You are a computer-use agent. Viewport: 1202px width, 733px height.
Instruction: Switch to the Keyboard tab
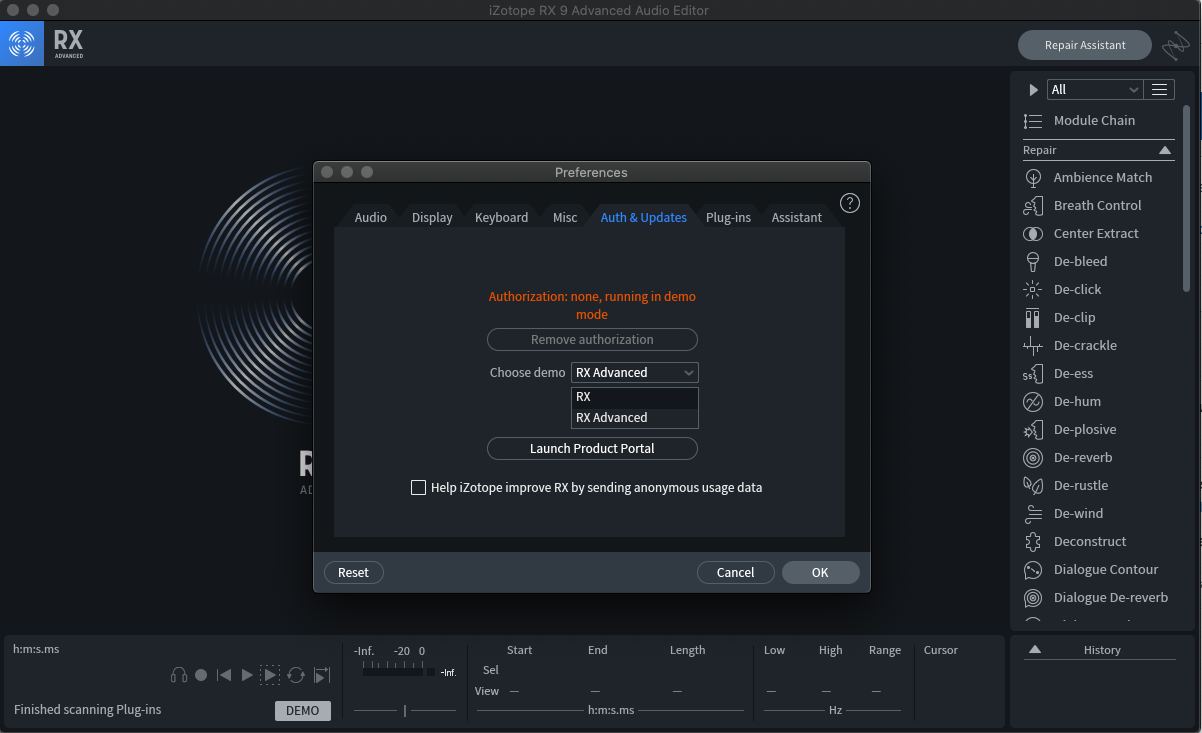[501, 217]
